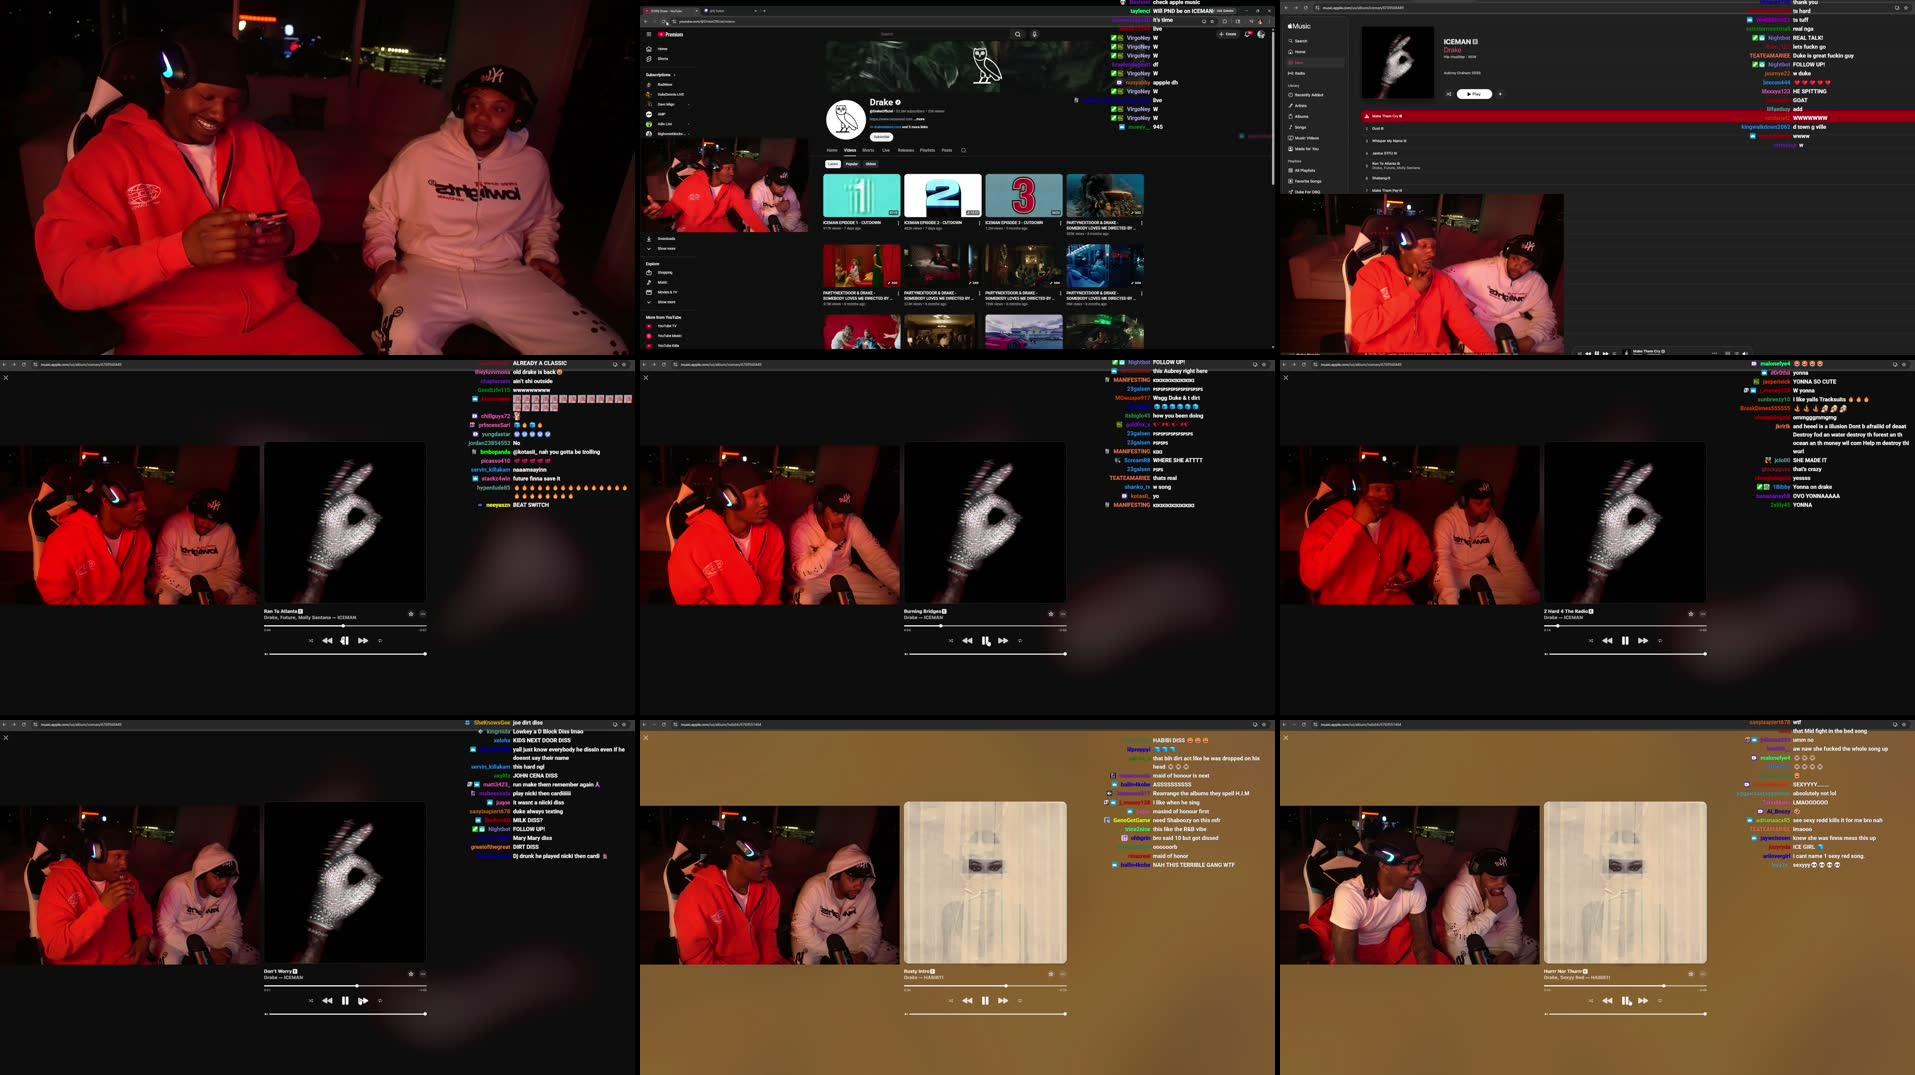The width and height of the screenshot is (1915, 1075).
Task: Open three-dot menu for ICEMAN Episode 2 video
Action: (980, 223)
